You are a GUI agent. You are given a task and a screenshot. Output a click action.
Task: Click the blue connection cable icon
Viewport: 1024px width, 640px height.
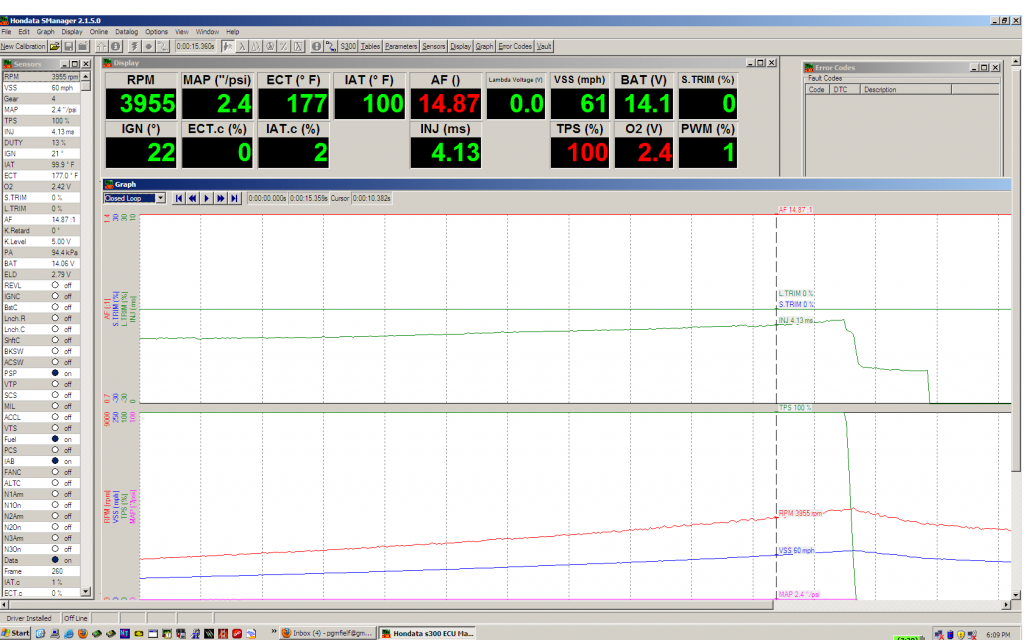(x=330, y=46)
